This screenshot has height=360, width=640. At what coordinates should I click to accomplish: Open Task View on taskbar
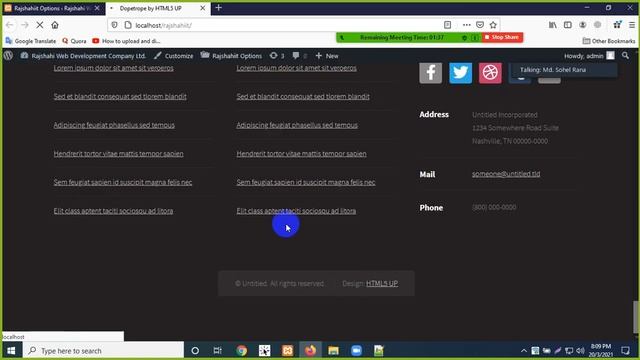coord(218,351)
